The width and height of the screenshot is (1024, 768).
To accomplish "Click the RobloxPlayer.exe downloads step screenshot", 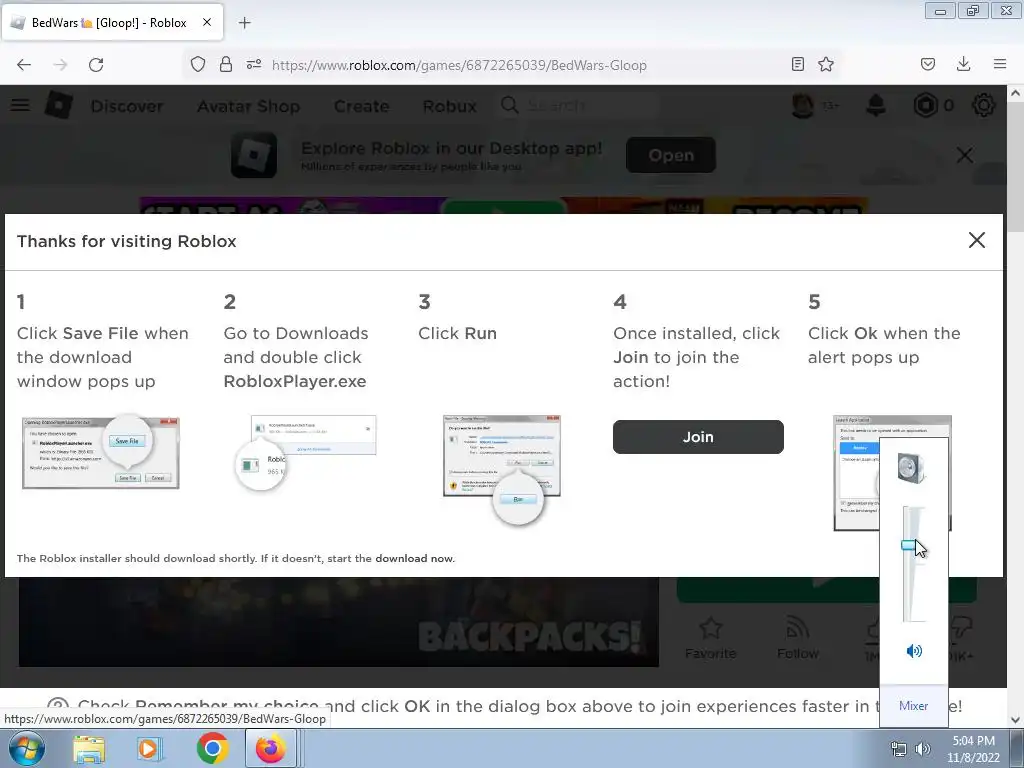I will (305, 453).
